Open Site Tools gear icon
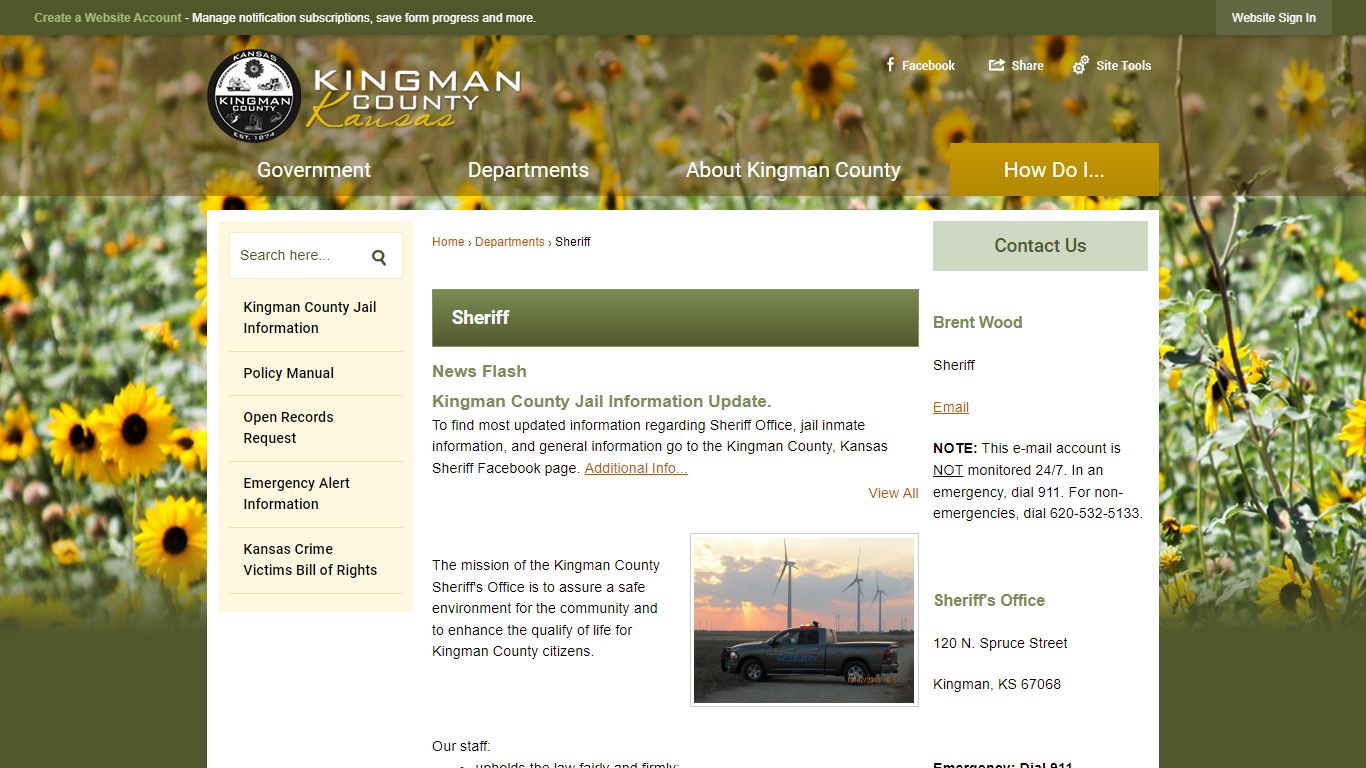This screenshot has width=1366, height=768. click(1081, 65)
